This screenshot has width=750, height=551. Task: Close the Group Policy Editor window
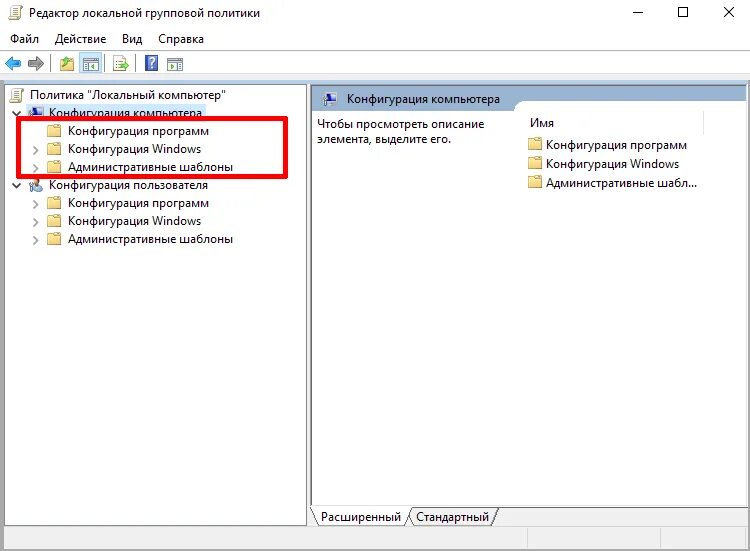(729, 12)
